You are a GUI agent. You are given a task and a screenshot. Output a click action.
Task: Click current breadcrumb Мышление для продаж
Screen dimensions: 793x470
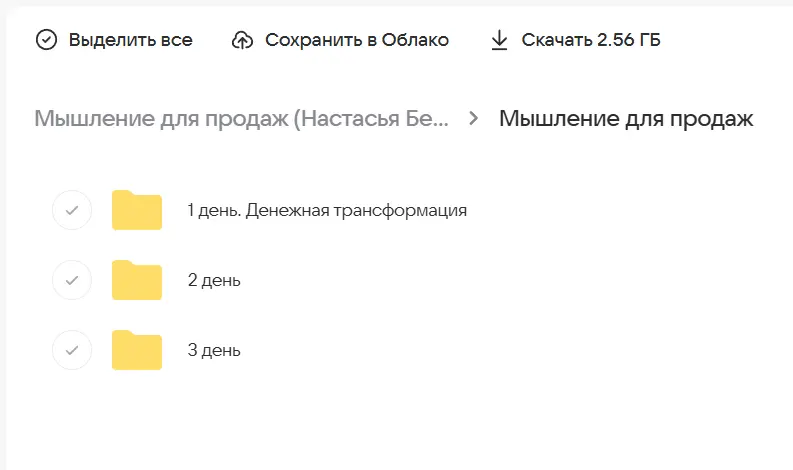point(626,119)
